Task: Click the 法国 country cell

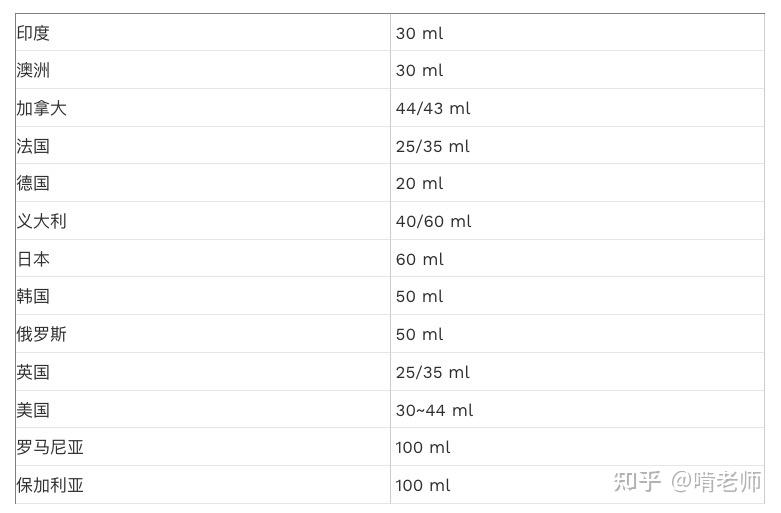Action: click(x=33, y=146)
